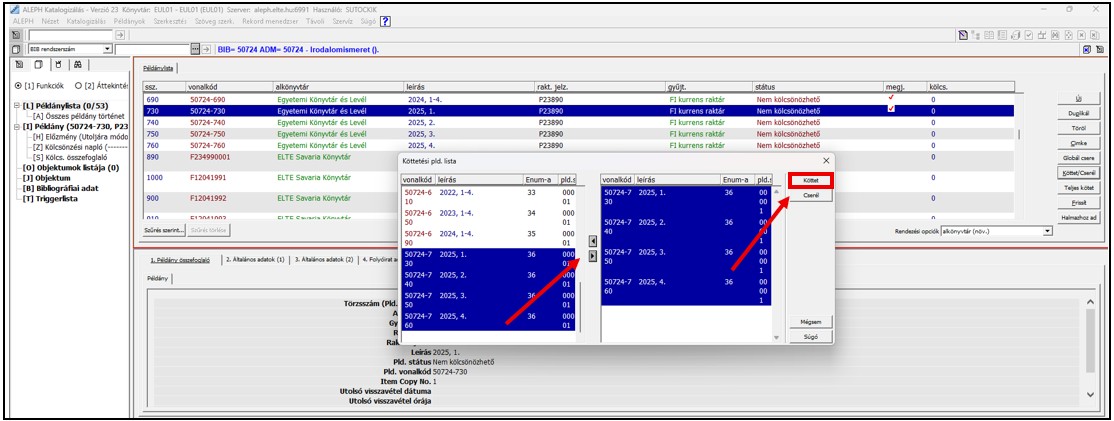Select [A] Összes példány történet in the tree
The image size is (1114, 421).
click(79, 116)
